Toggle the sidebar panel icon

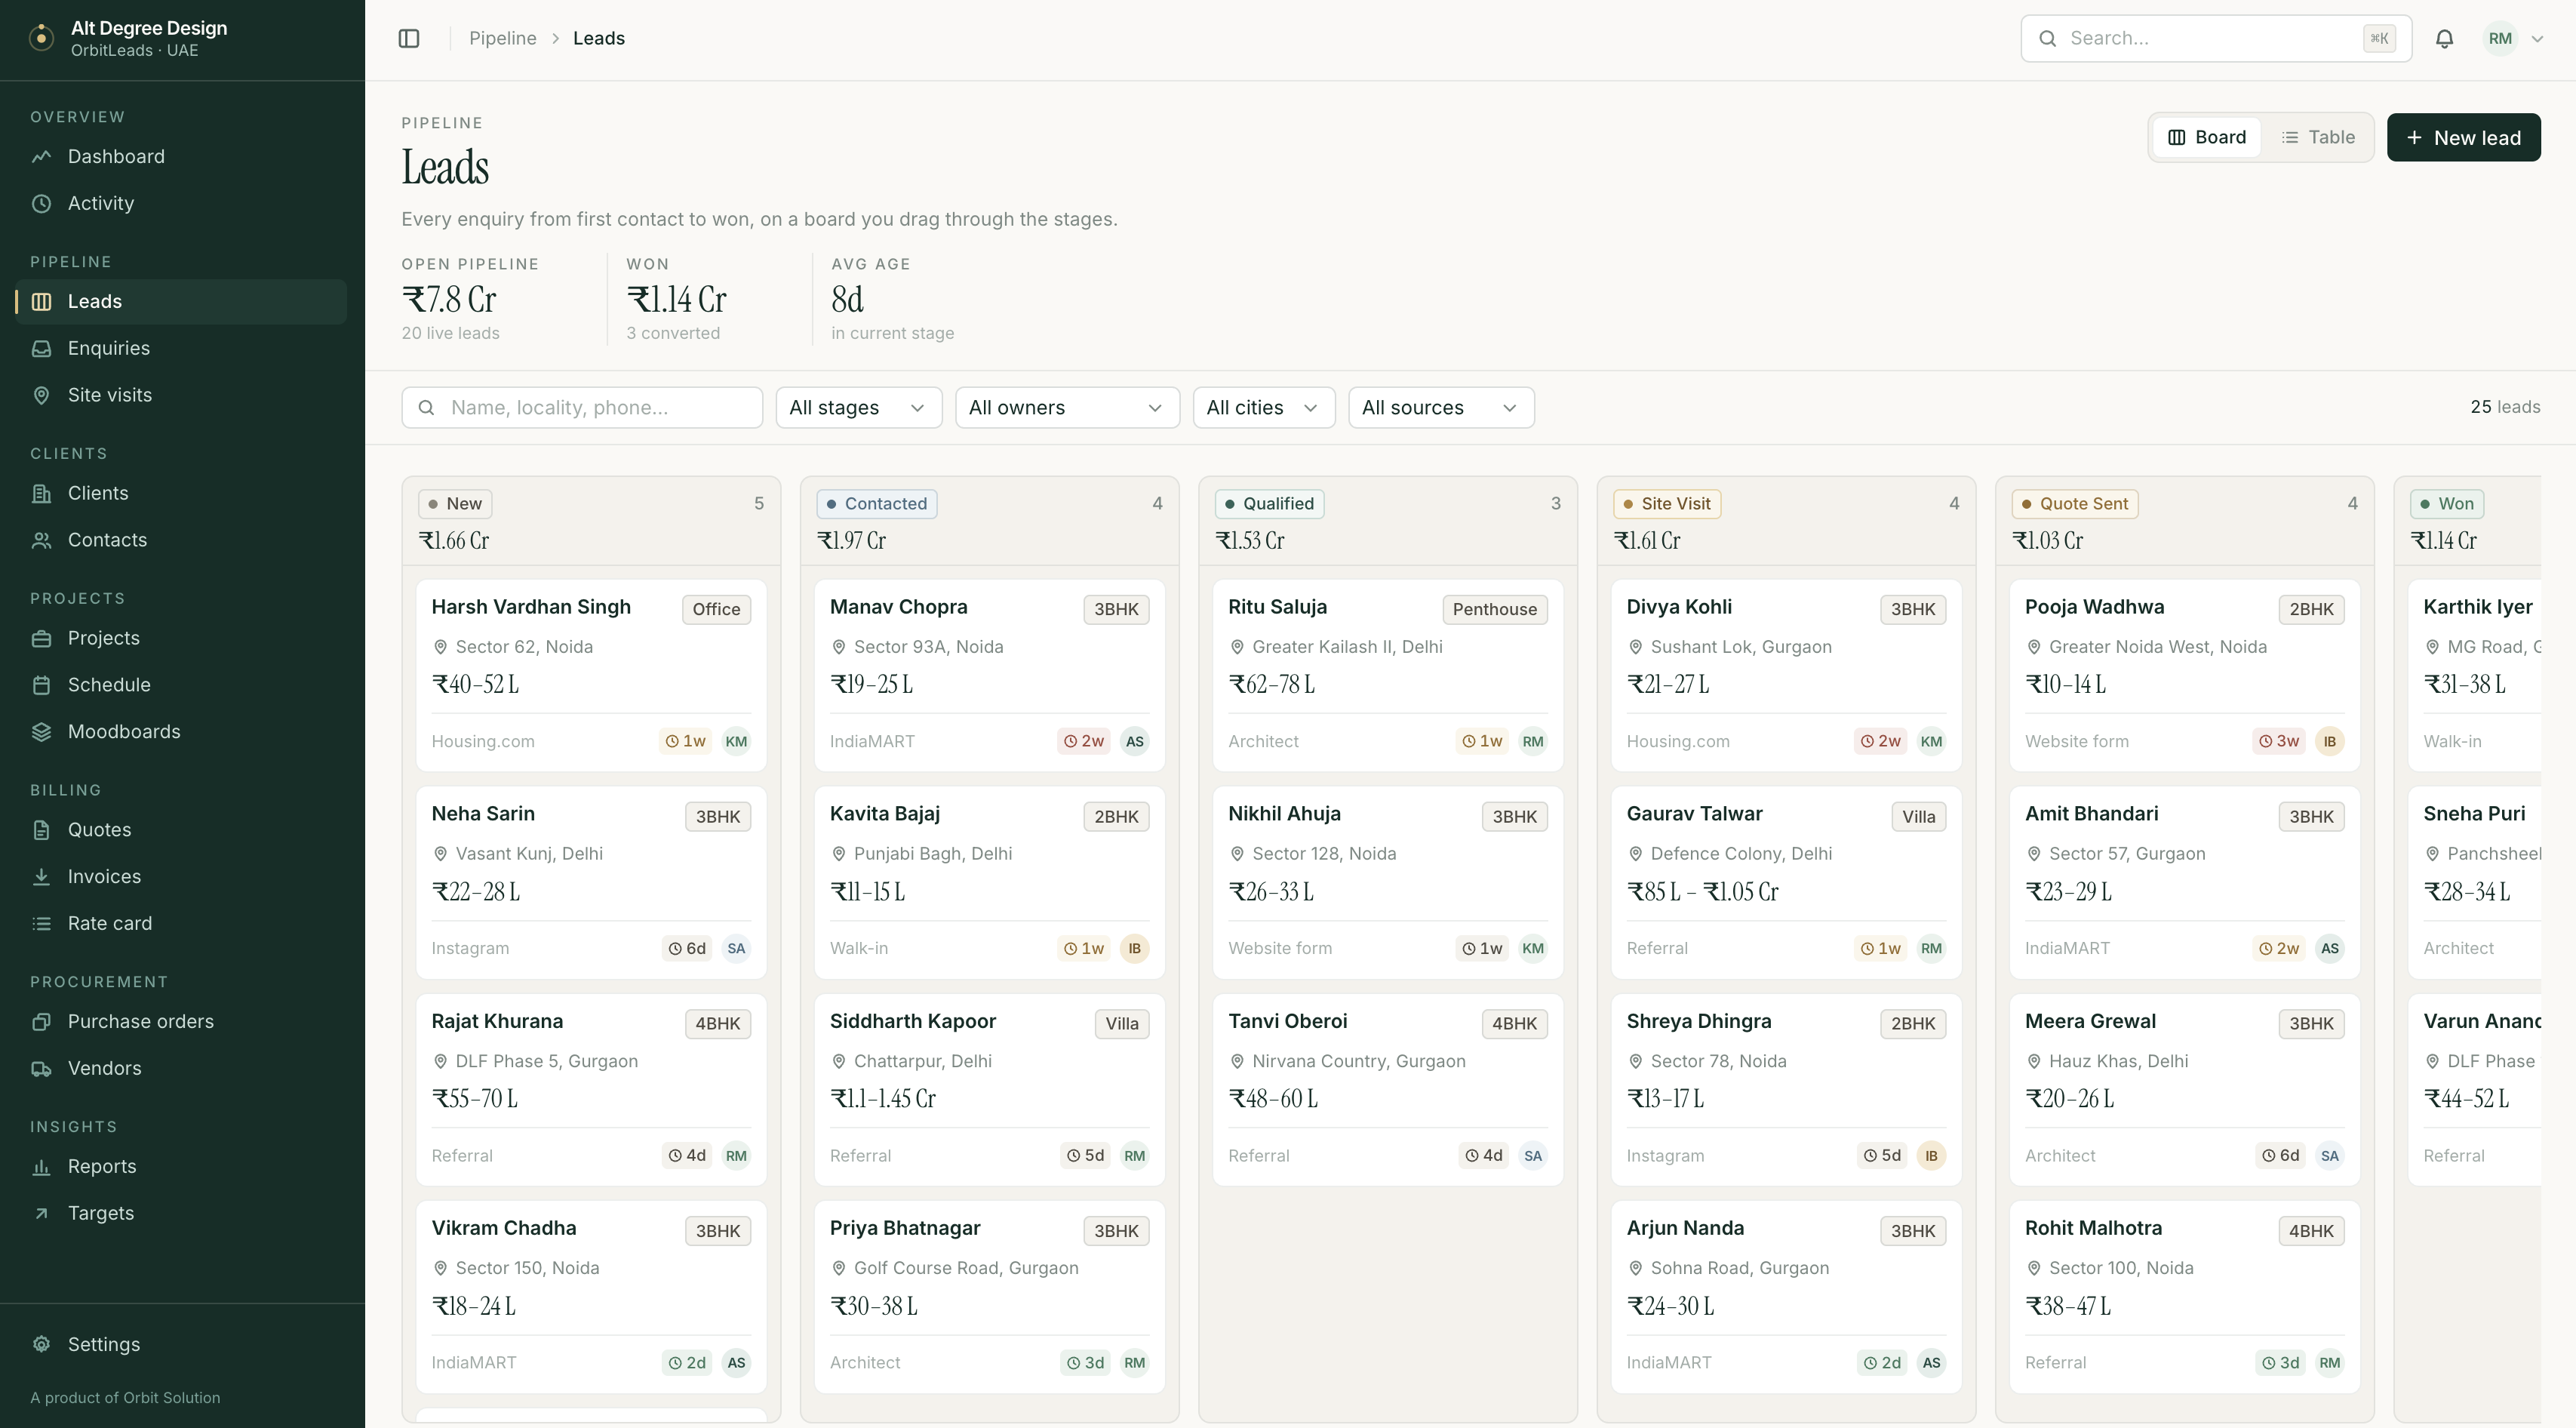coord(409,38)
